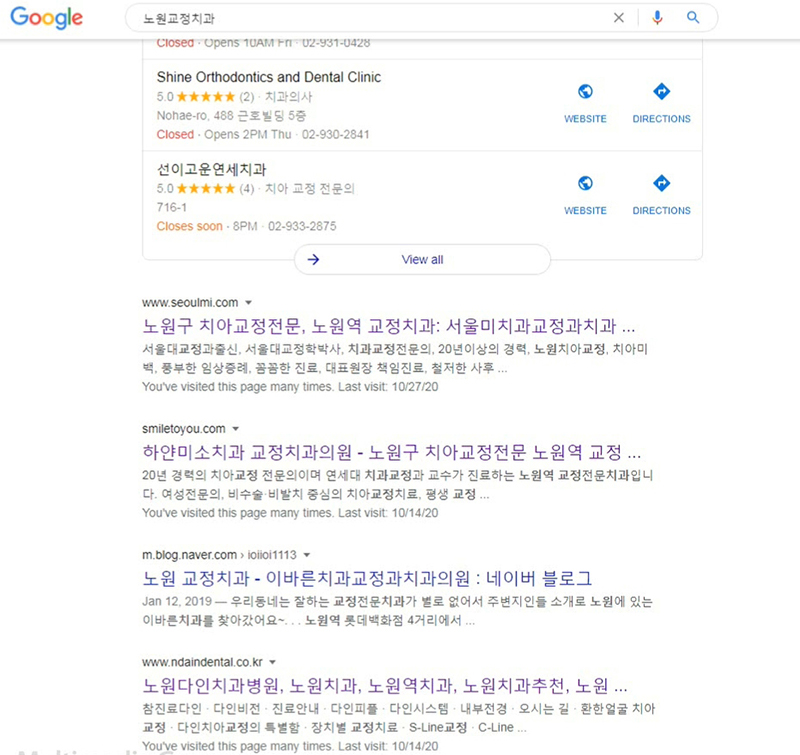Click phone number 02-933-2875

(302, 226)
